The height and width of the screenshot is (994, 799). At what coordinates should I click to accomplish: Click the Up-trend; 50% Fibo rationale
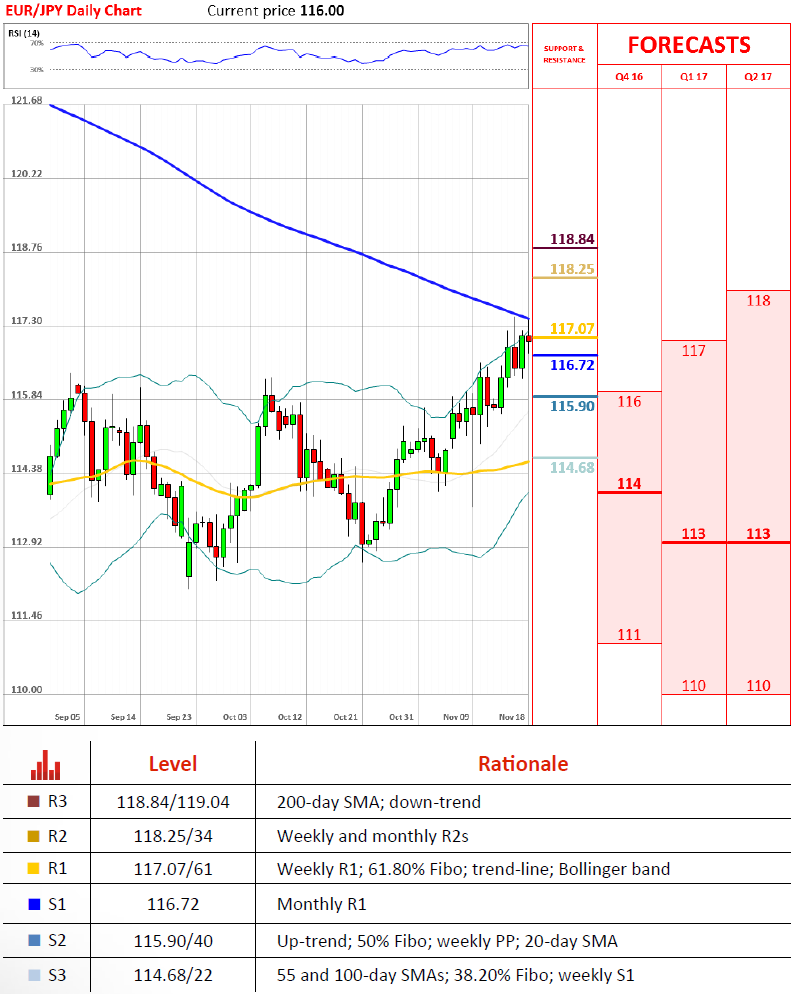tap(447, 941)
